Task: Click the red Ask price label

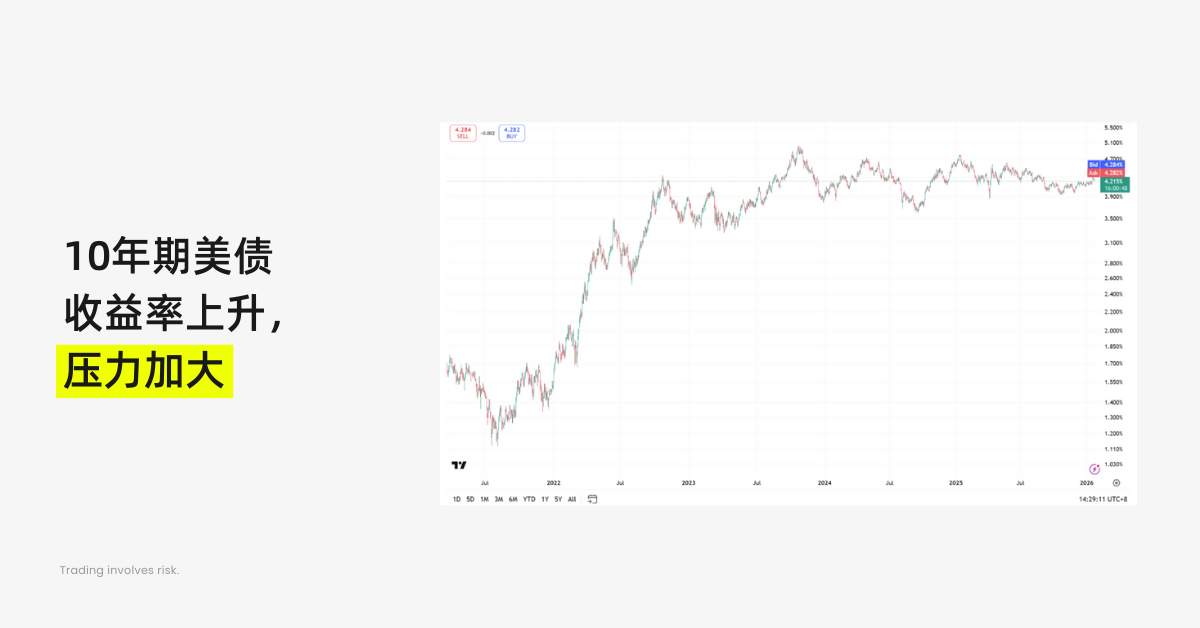Action: pyautogui.click(x=1106, y=173)
